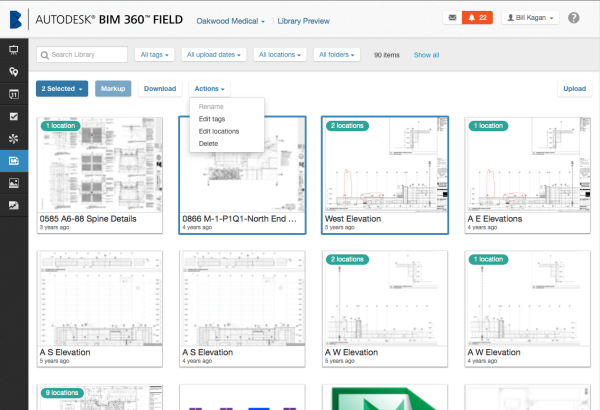Select the thumbnail with green file icon

coord(385,398)
